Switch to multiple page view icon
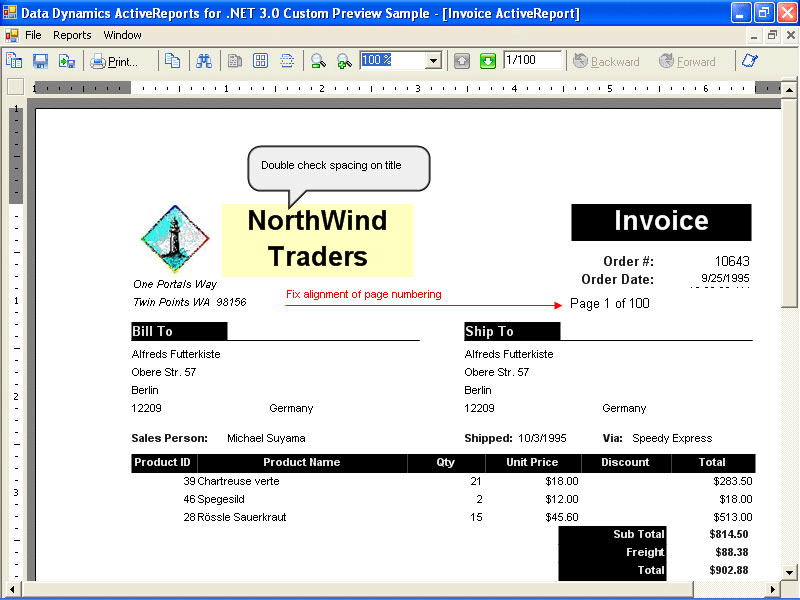 point(261,61)
